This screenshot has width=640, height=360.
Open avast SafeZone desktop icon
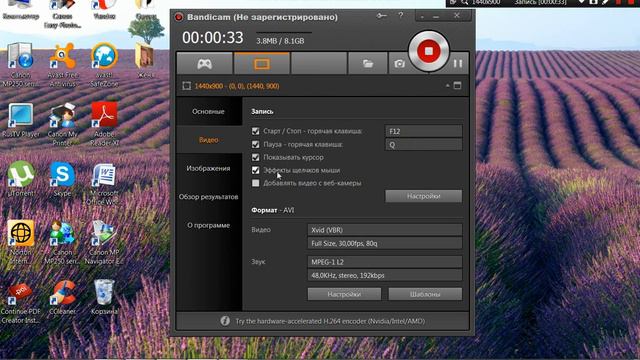[104, 64]
